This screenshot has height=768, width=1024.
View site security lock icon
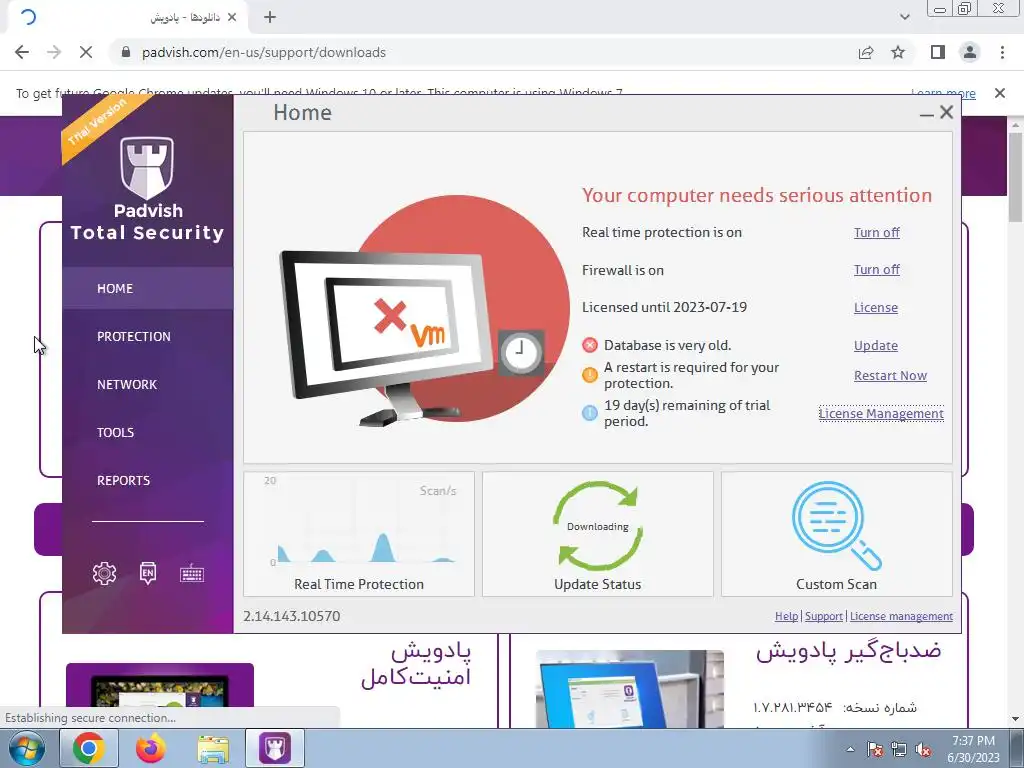click(x=126, y=52)
